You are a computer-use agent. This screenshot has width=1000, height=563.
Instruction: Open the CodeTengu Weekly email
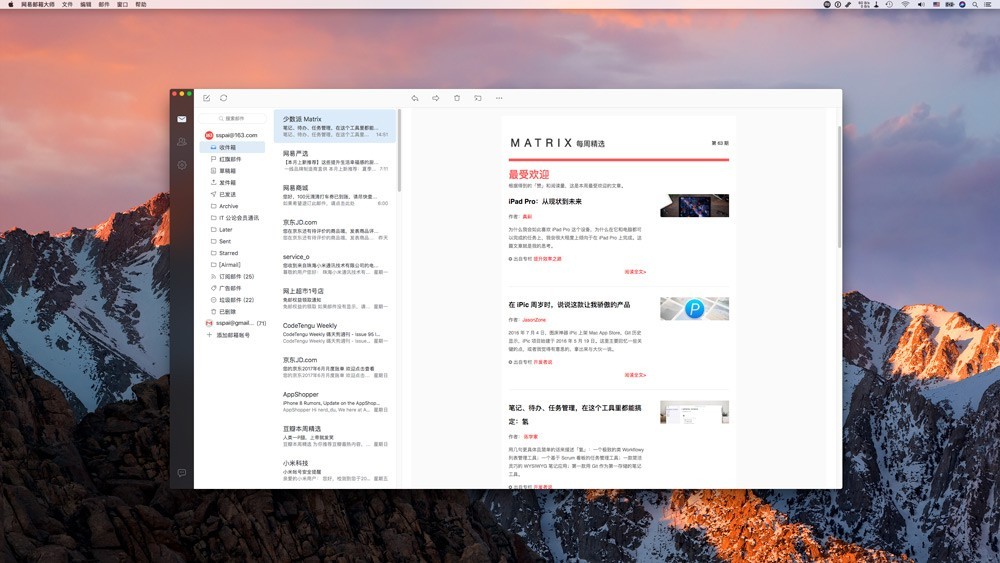click(335, 333)
